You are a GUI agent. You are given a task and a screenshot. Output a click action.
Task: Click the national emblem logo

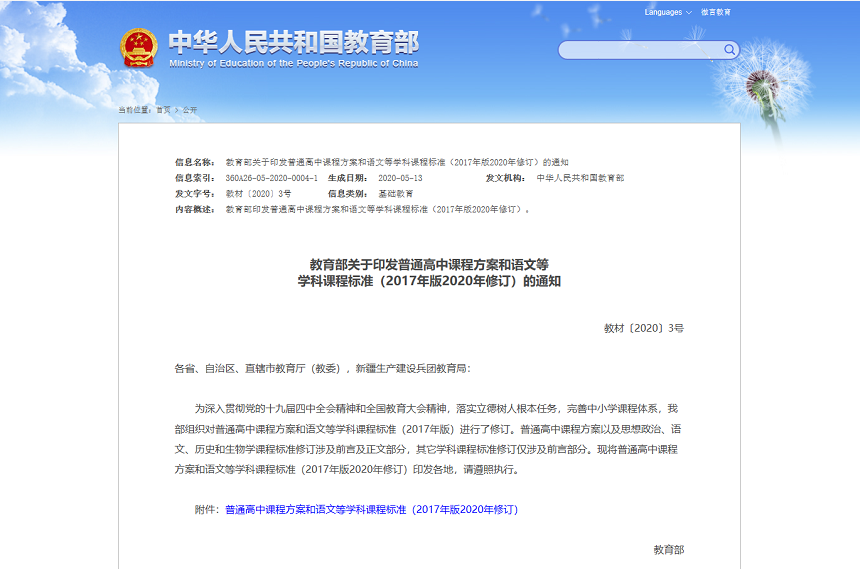139,48
